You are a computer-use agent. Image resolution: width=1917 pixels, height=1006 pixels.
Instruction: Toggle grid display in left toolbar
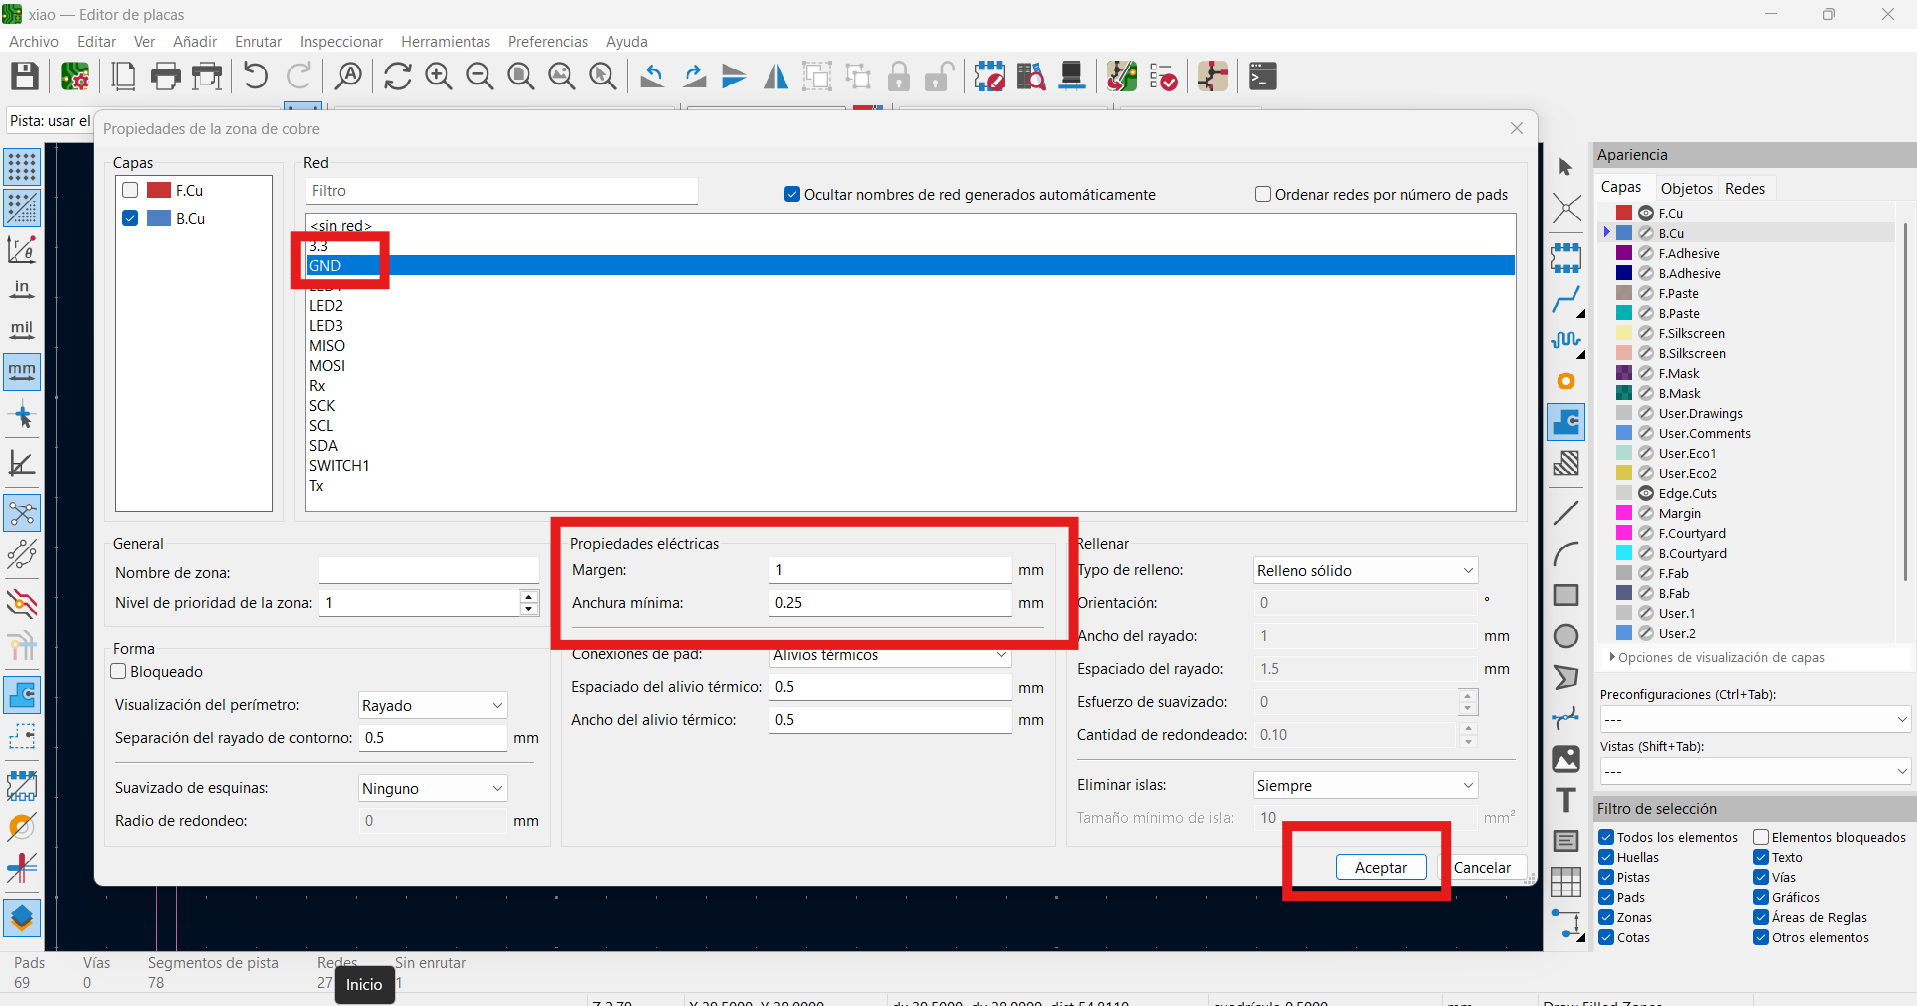pos(22,167)
